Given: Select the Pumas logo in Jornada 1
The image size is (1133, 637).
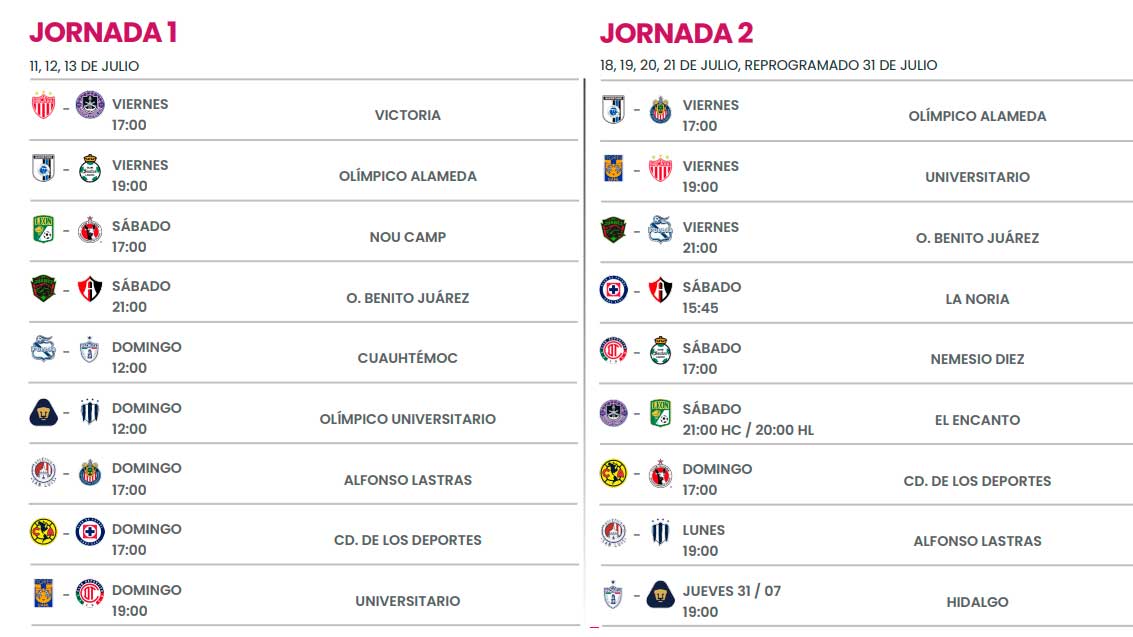Looking at the screenshot, I should click(43, 412).
